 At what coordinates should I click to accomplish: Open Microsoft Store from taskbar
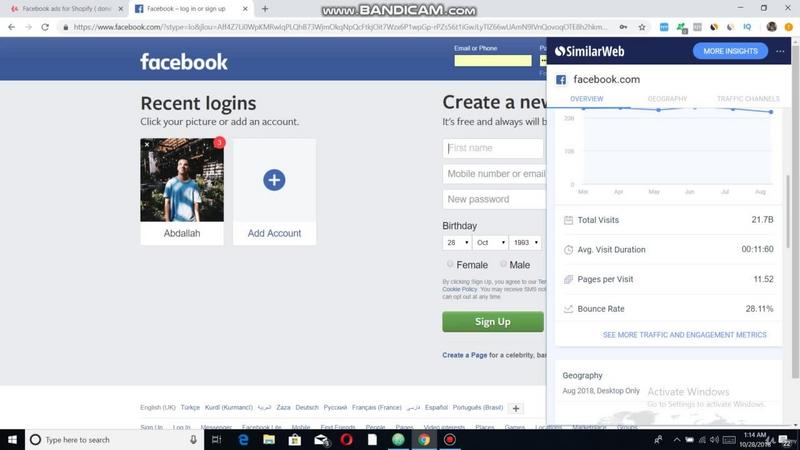294,439
